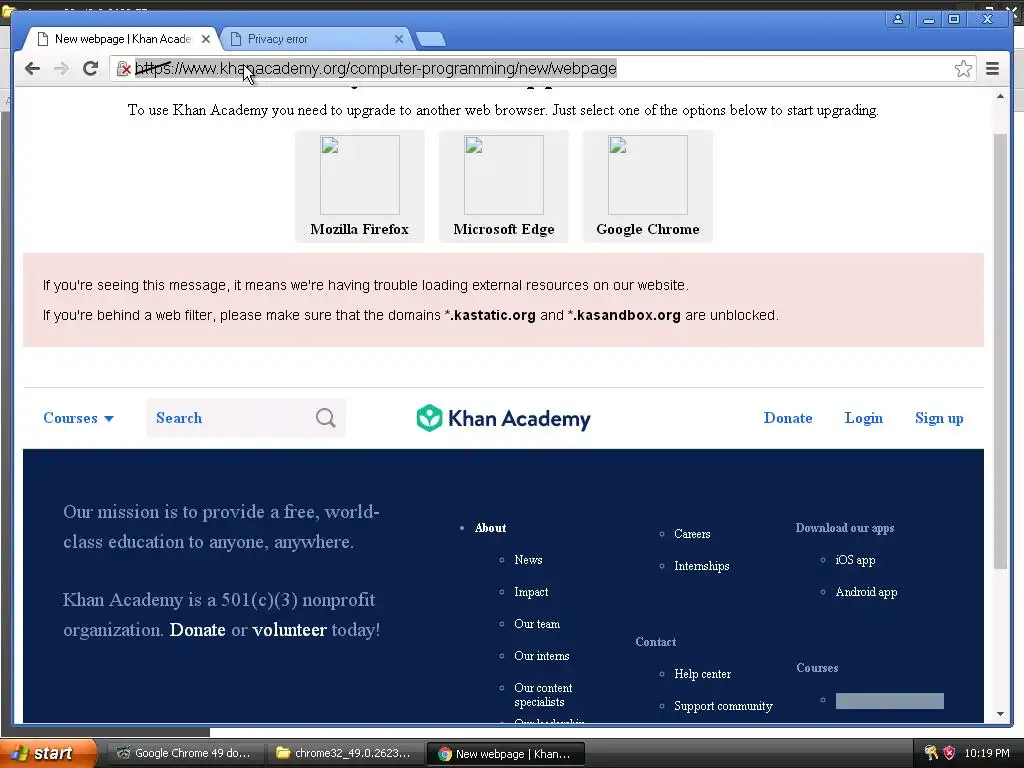Click the address bar URL

[x=376, y=69]
